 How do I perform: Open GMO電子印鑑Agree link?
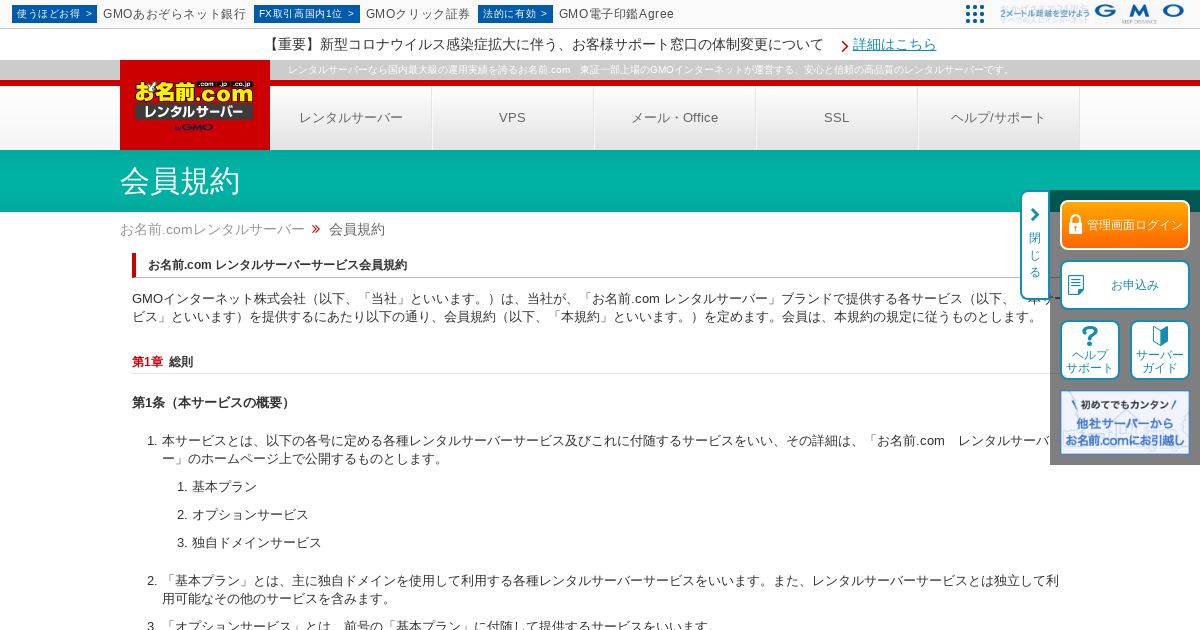tap(616, 14)
